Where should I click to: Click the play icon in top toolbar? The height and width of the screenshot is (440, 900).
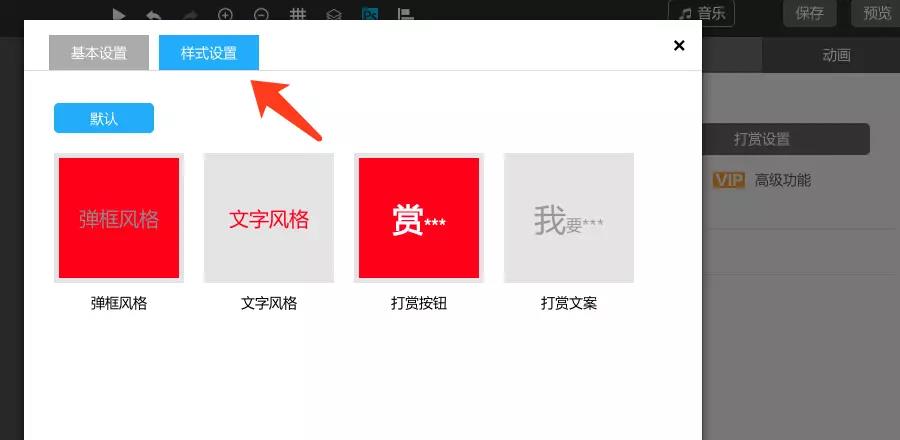point(119,14)
